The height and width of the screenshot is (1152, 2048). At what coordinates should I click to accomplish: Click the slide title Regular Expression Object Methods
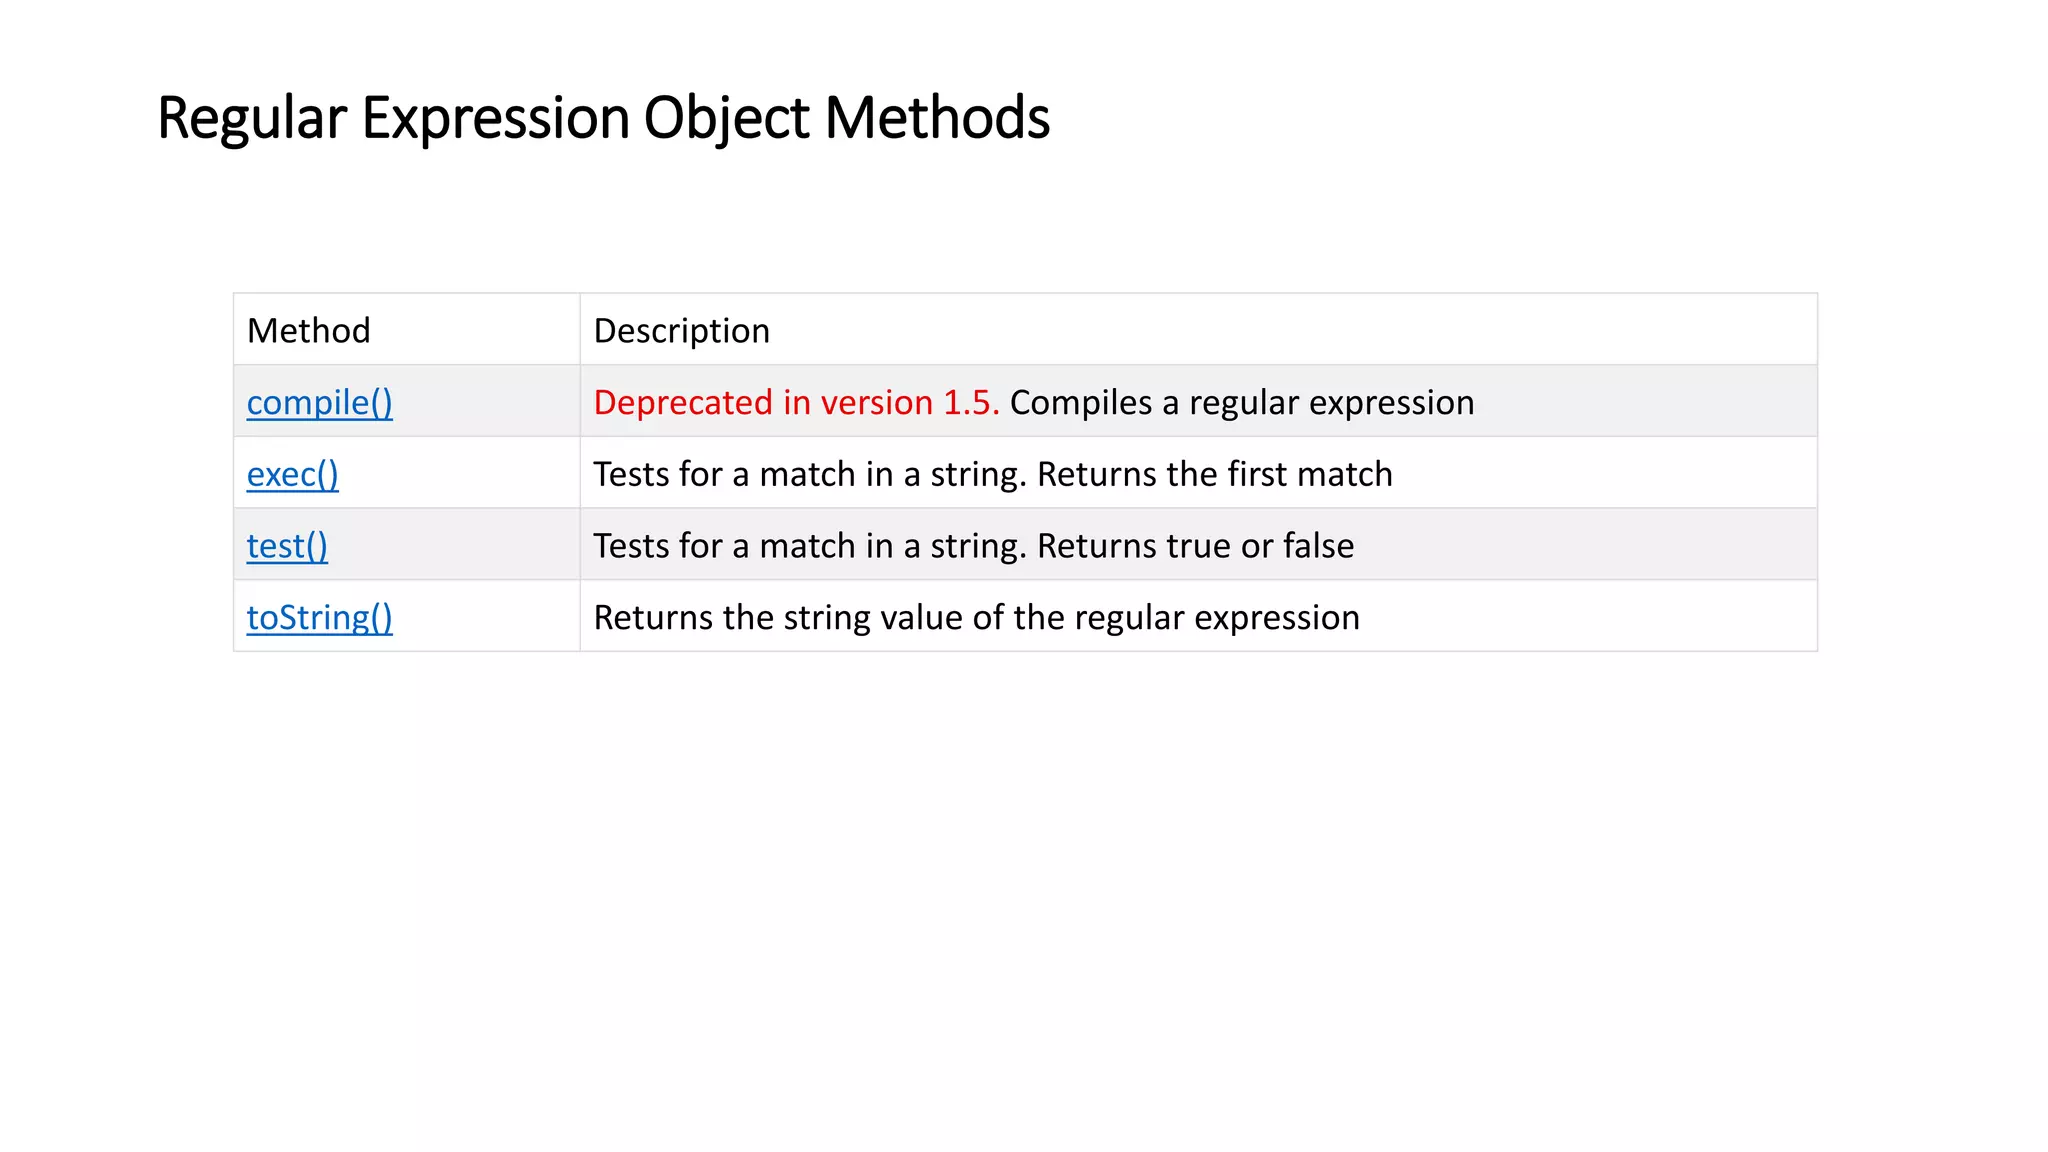pos(603,118)
